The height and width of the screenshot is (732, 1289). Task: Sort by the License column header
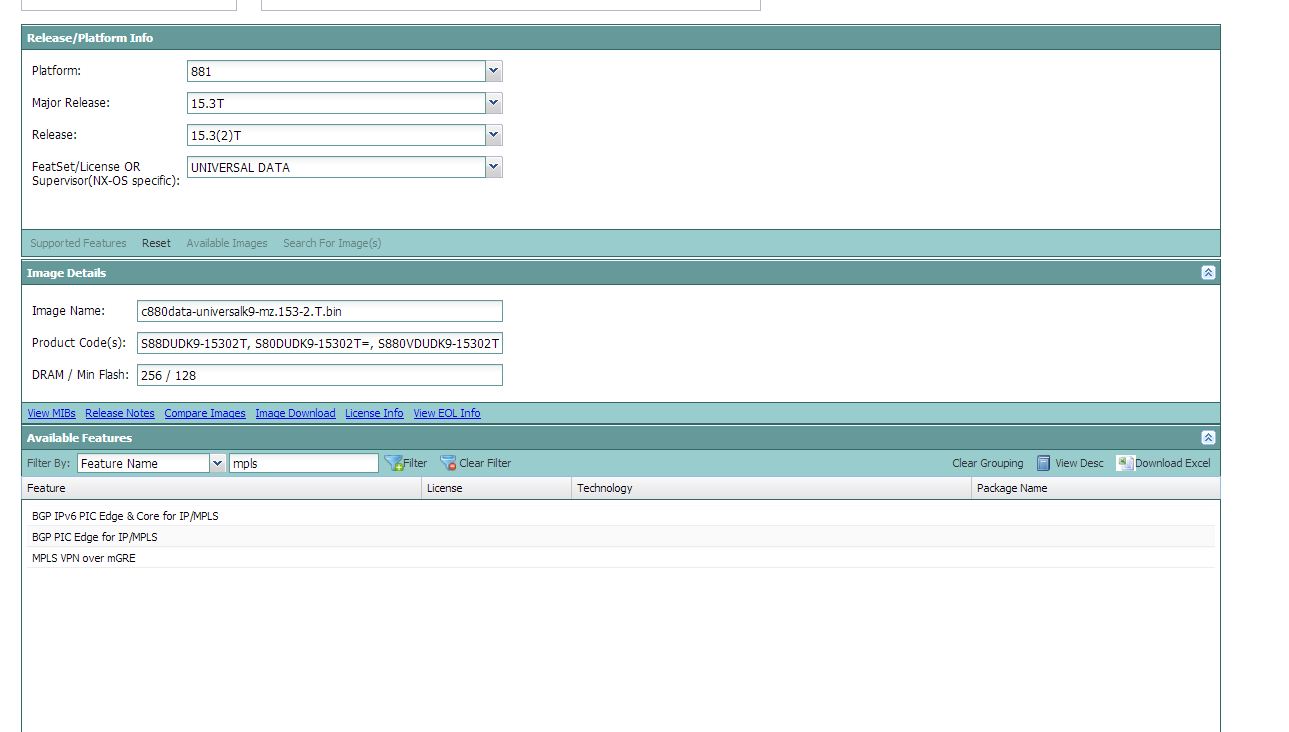coord(497,488)
